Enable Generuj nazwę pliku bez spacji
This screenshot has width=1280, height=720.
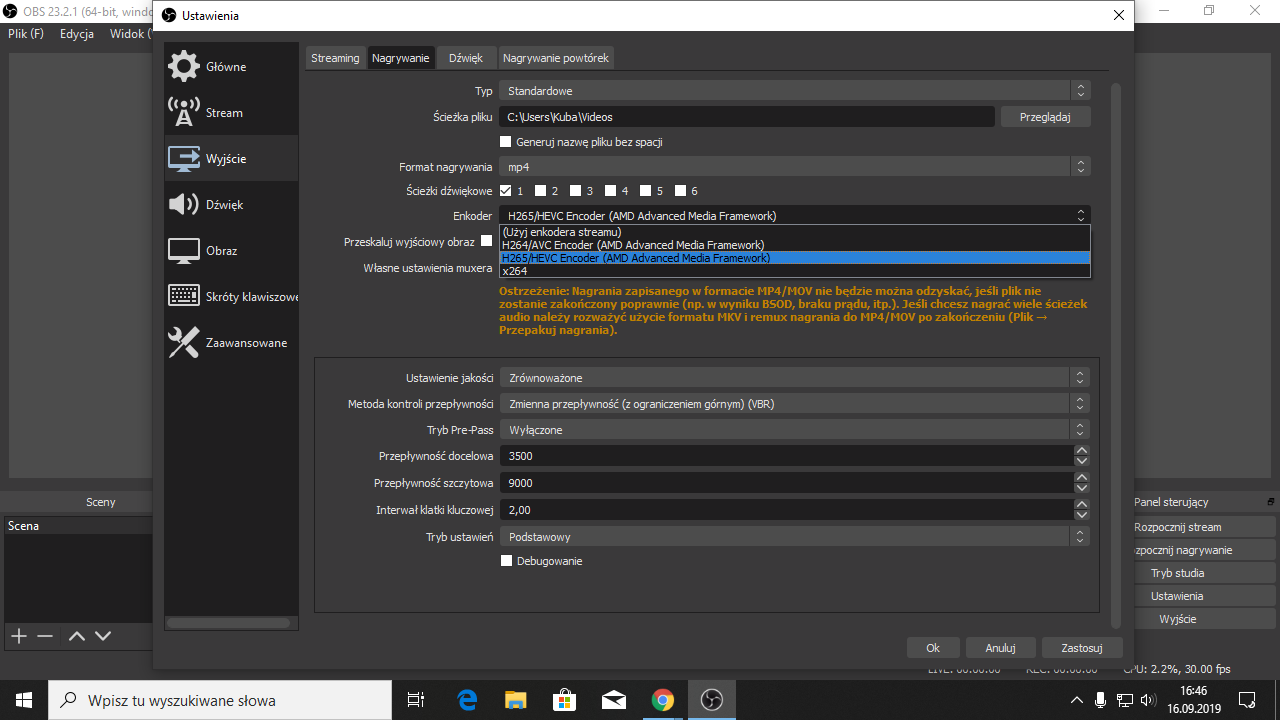coord(506,142)
